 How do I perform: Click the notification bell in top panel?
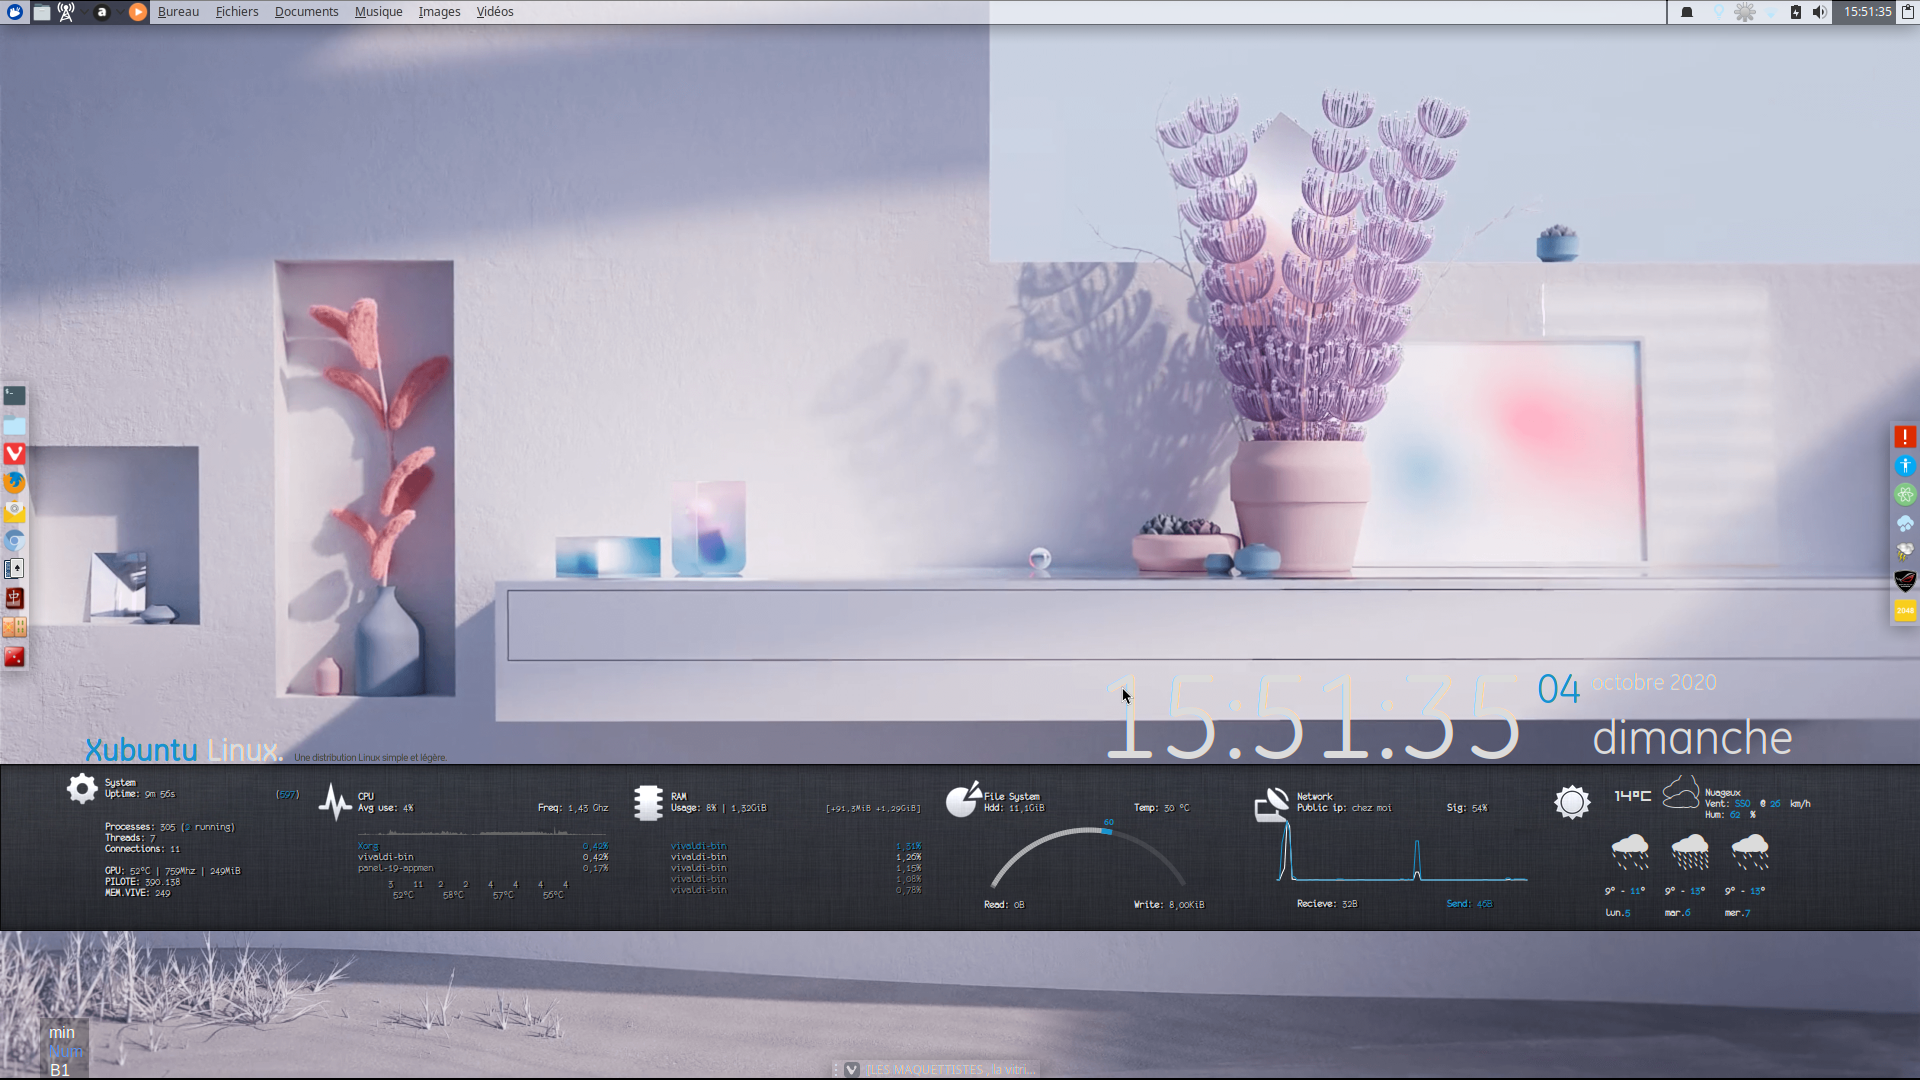(1687, 12)
